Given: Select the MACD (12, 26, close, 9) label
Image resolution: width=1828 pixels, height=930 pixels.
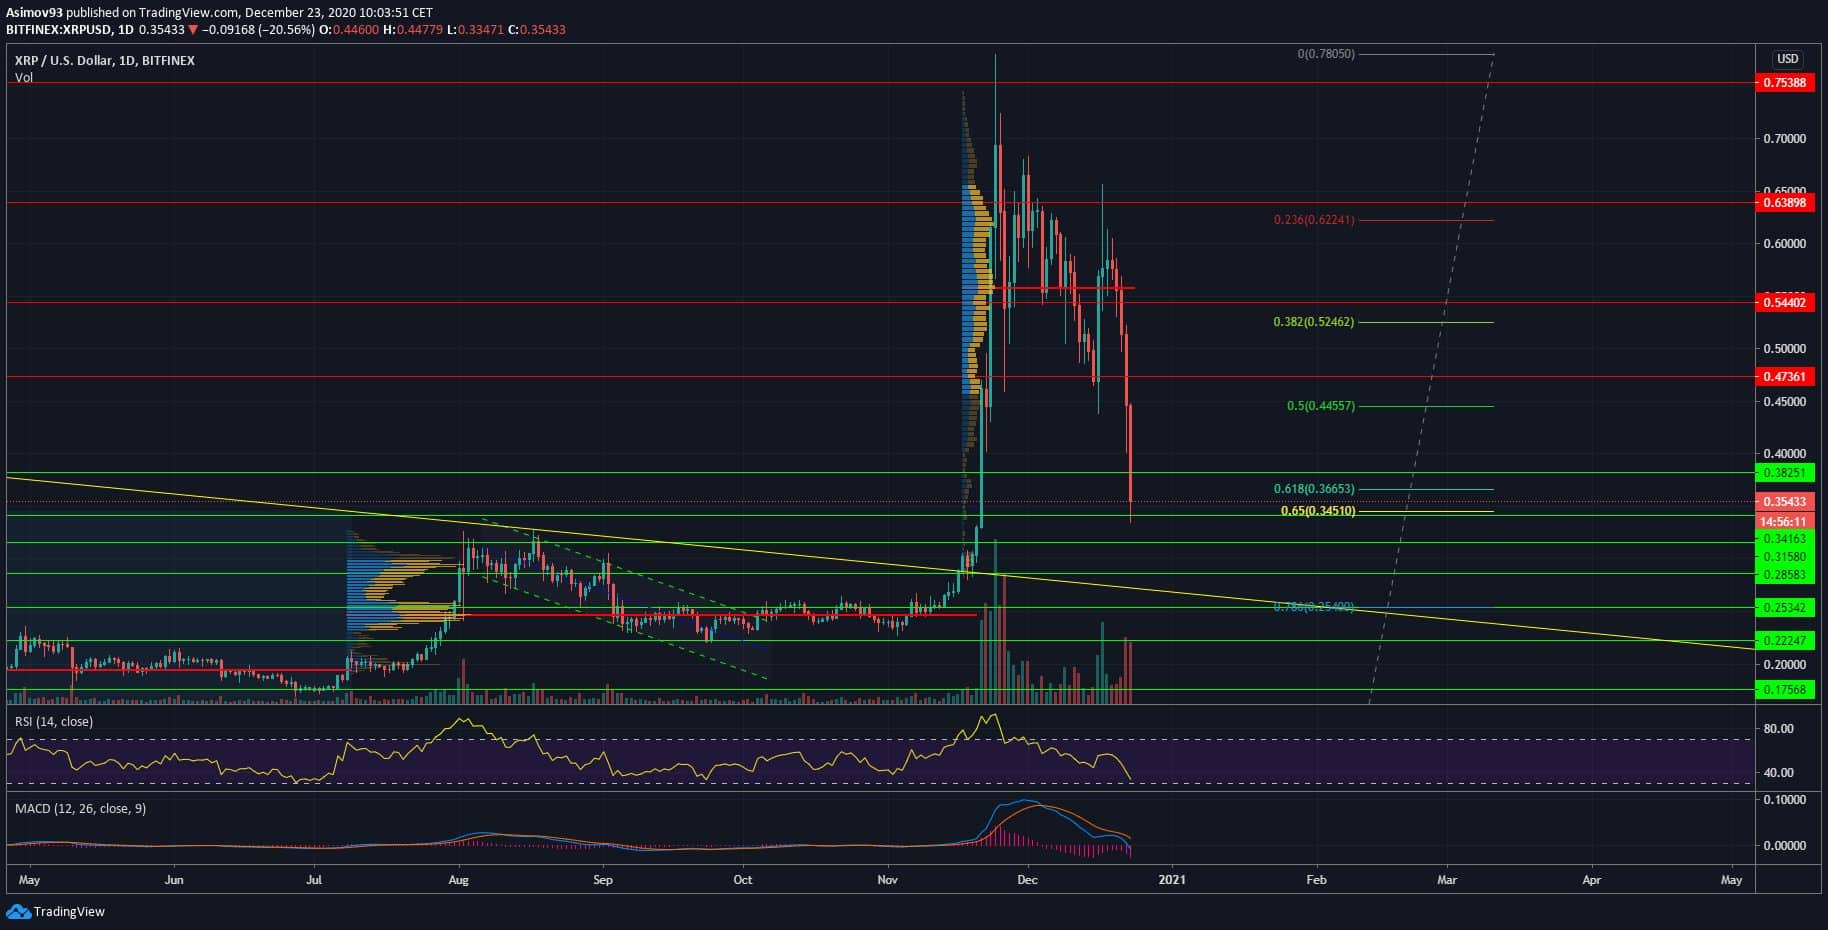Looking at the screenshot, I should pos(80,808).
